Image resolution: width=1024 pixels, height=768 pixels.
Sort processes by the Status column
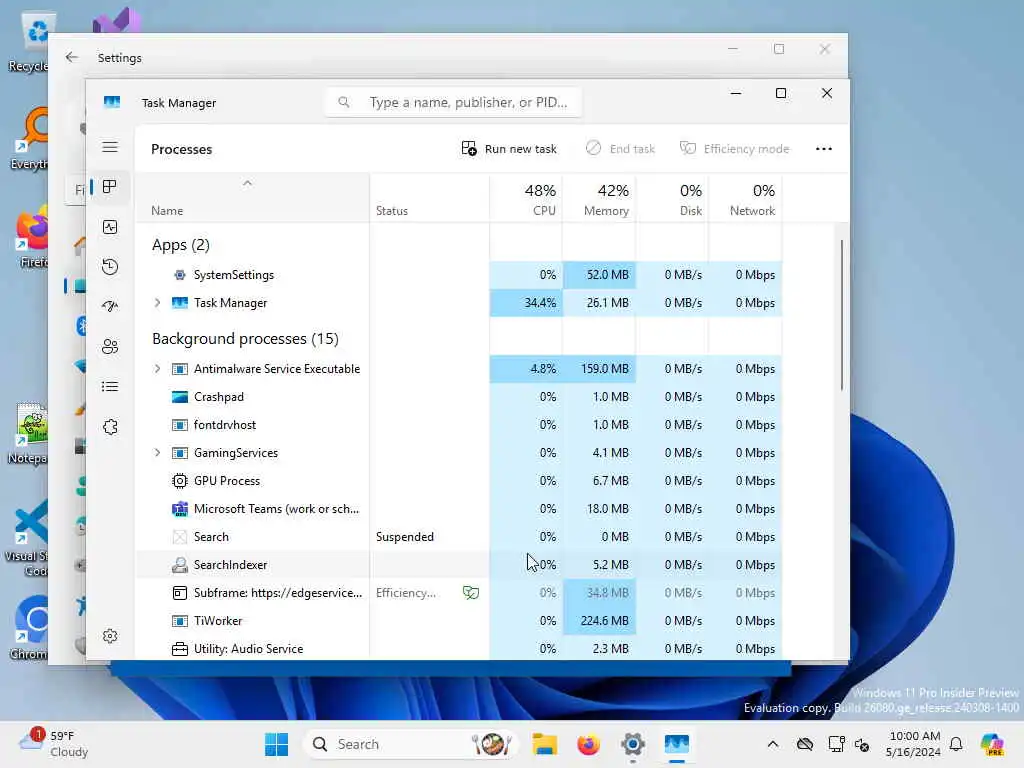click(x=430, y=199)
